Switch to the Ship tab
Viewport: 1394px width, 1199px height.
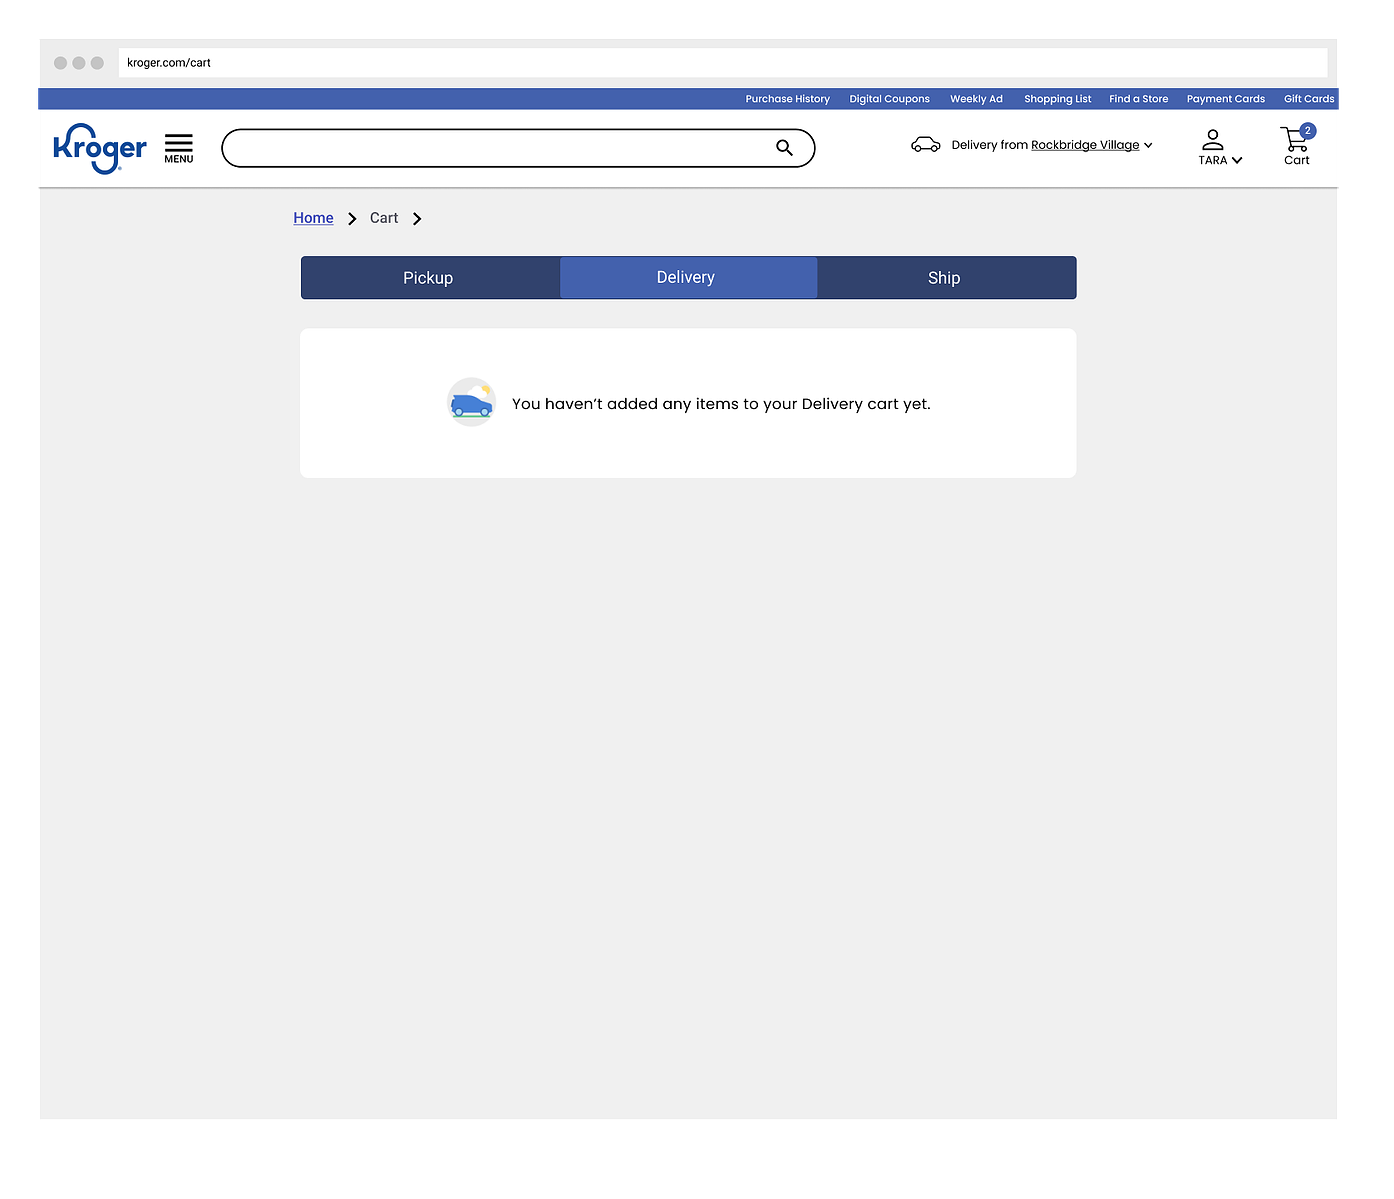tap(946, 278)
